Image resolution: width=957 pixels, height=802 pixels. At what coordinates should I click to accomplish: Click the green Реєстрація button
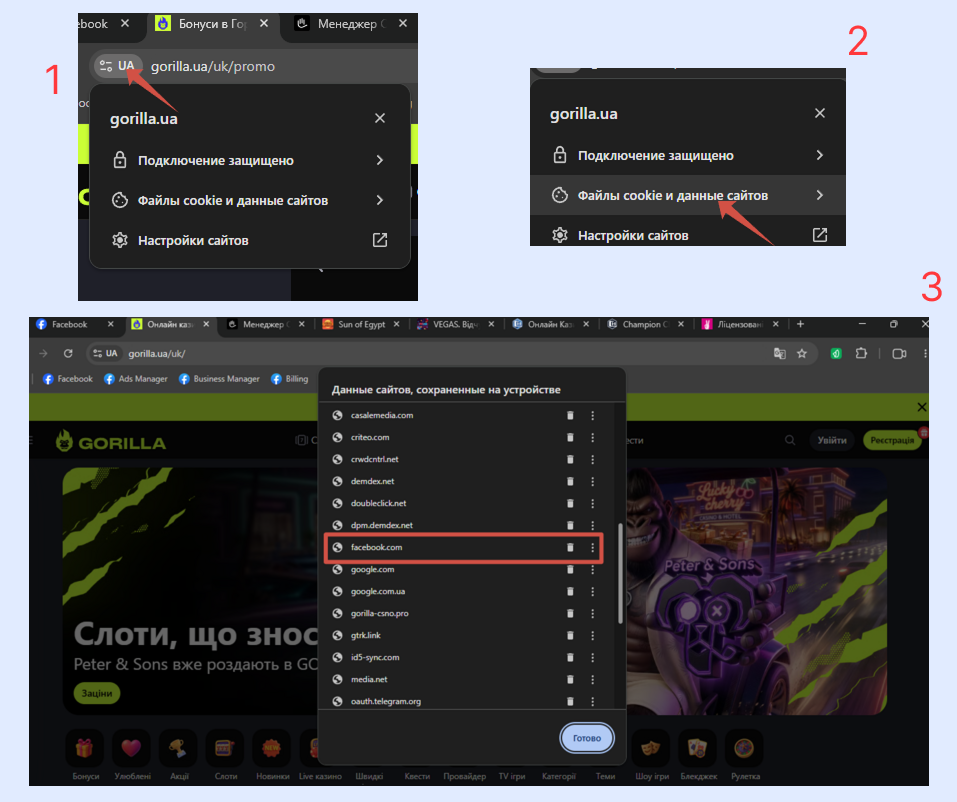(x=892, y=440)
